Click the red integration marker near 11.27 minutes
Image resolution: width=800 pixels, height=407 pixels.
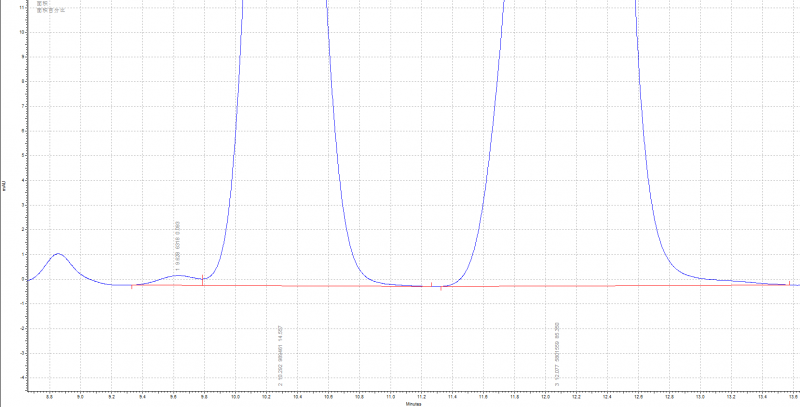click(432, 284)
